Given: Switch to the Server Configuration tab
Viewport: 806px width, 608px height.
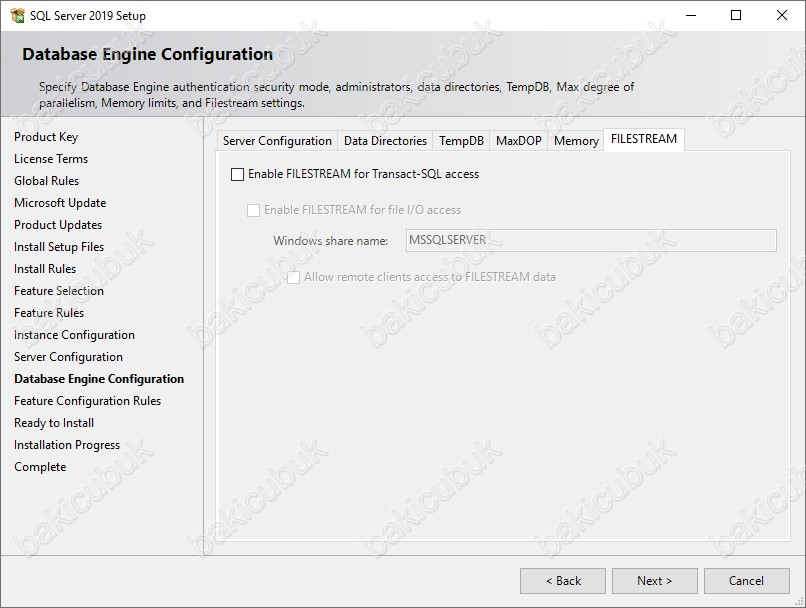Looking at the screenshot, I should point(277,140).
